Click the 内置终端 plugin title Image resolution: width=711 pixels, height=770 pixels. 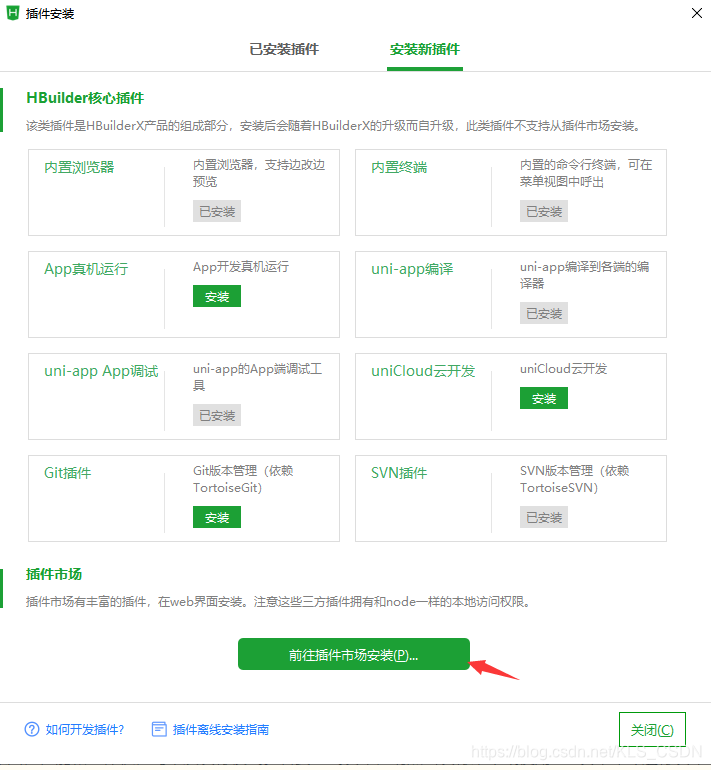tap(399, 167)
